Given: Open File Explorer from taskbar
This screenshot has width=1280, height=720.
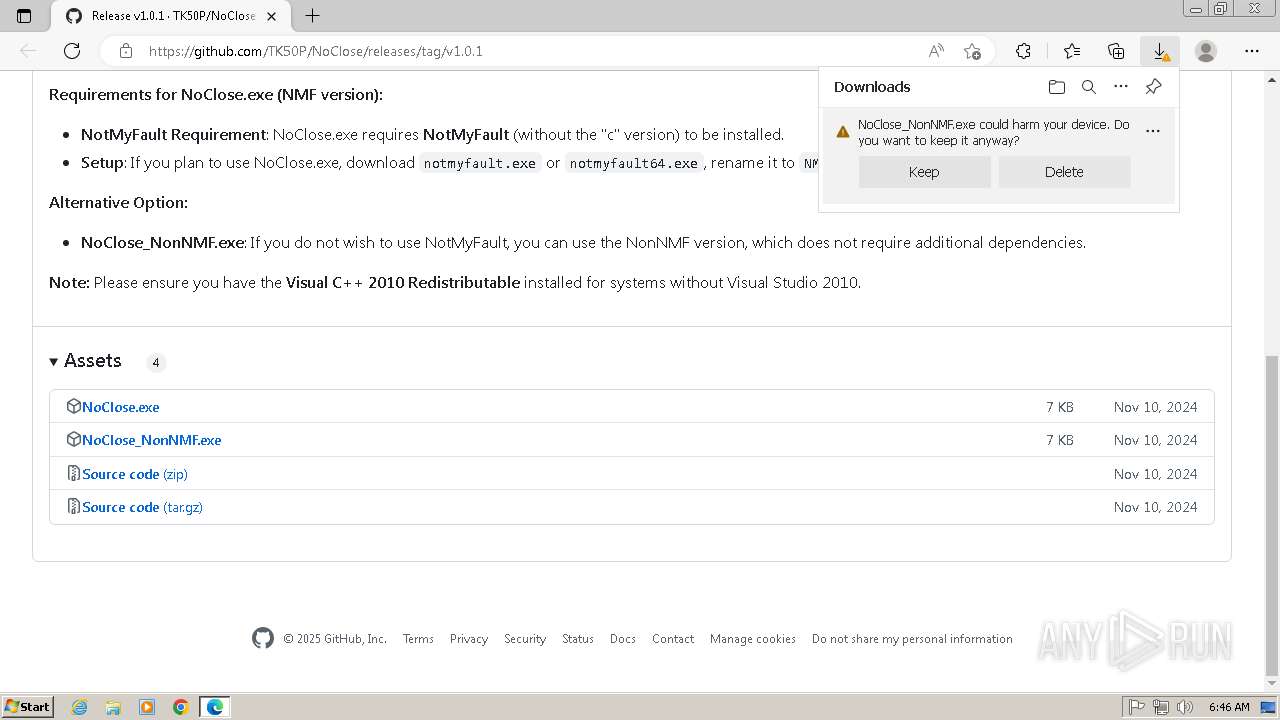Looking at the screenshot, I should click(x=113, y=707).
